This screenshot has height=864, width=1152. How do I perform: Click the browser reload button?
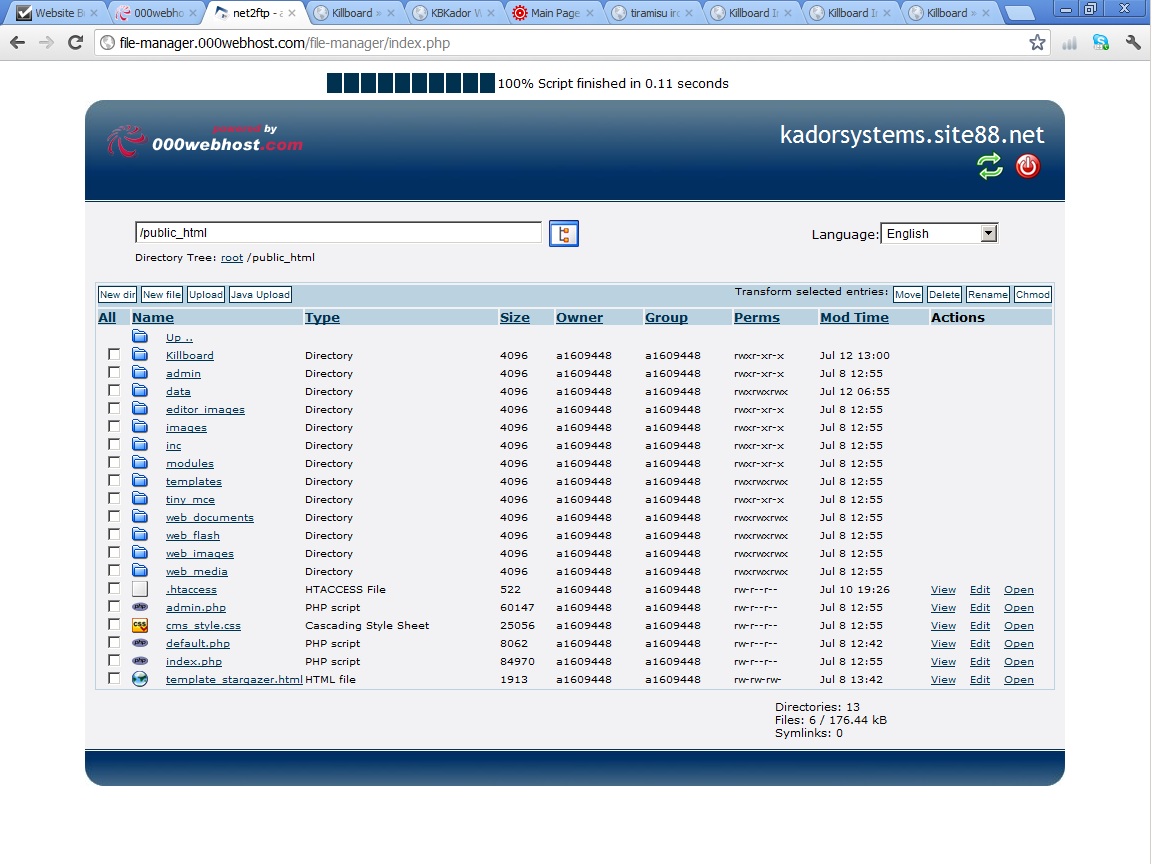75,43
